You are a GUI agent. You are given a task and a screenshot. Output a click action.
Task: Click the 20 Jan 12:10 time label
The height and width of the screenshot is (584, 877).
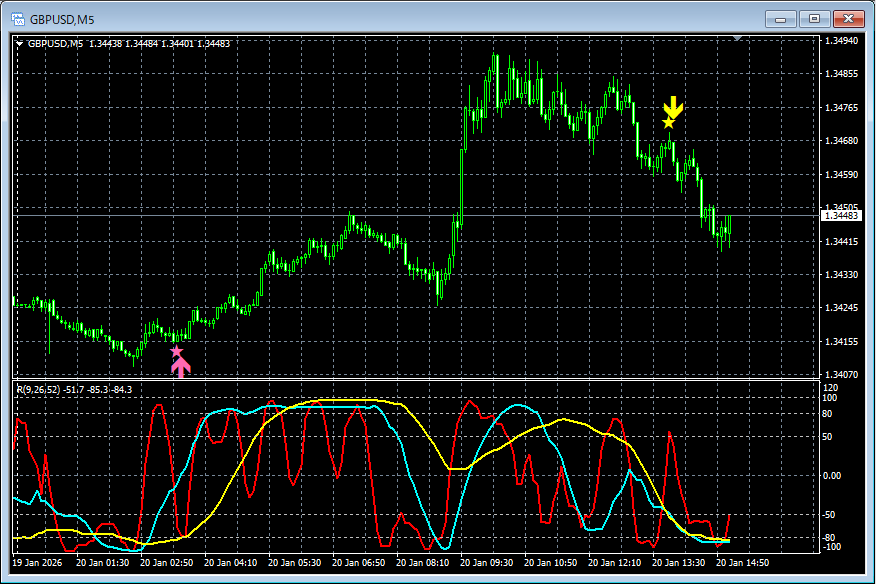point(615,563)
